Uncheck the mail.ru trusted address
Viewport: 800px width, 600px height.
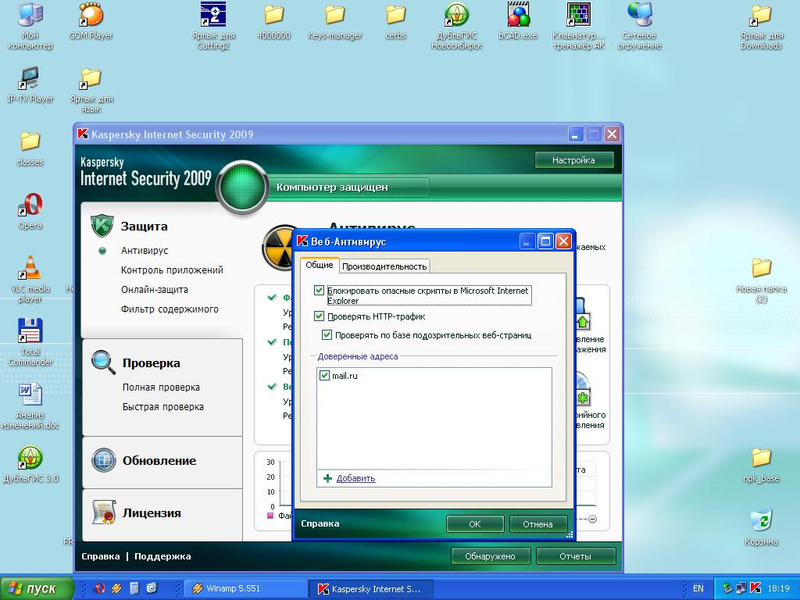coord(325,375)
